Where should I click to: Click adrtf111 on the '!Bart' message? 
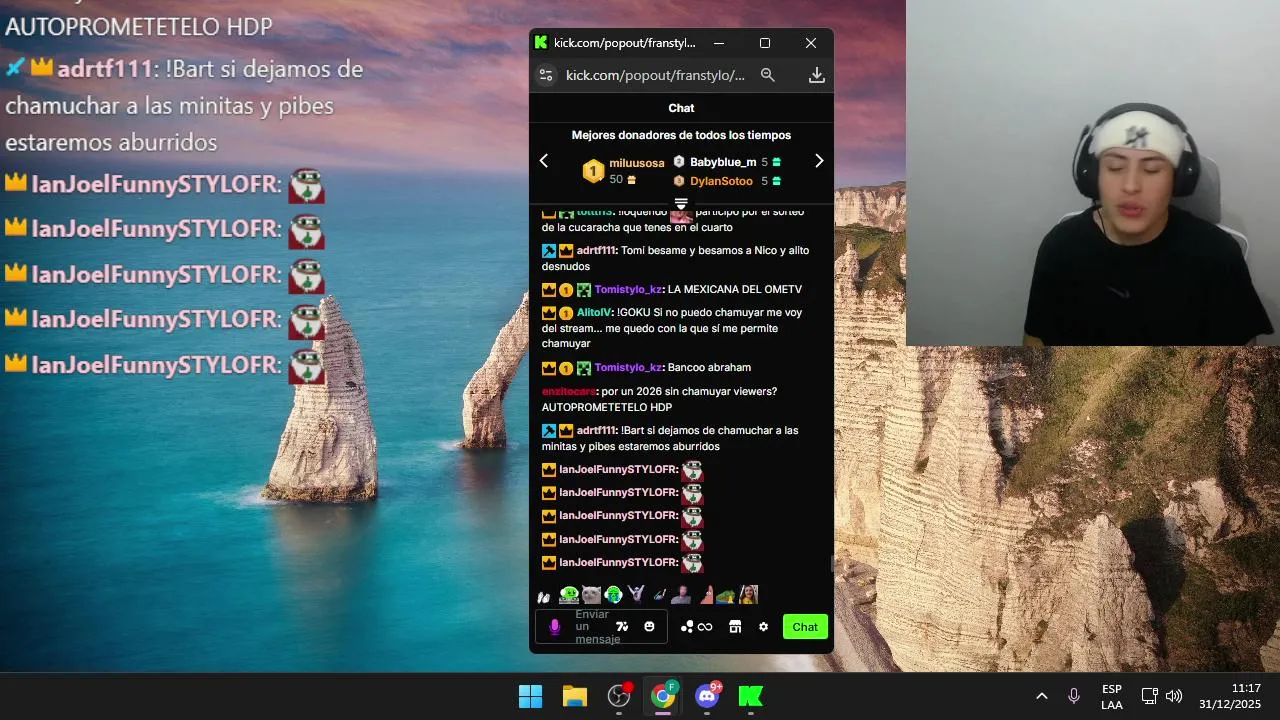(596, 431)
